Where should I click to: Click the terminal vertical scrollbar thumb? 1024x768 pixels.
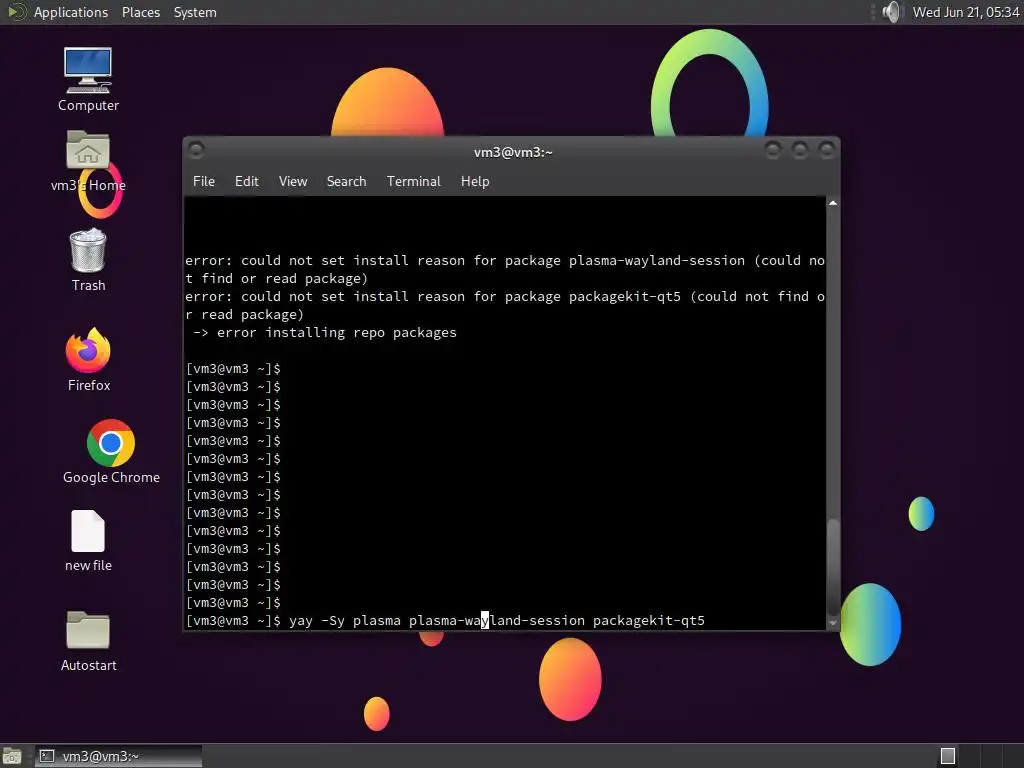point(833,566)
